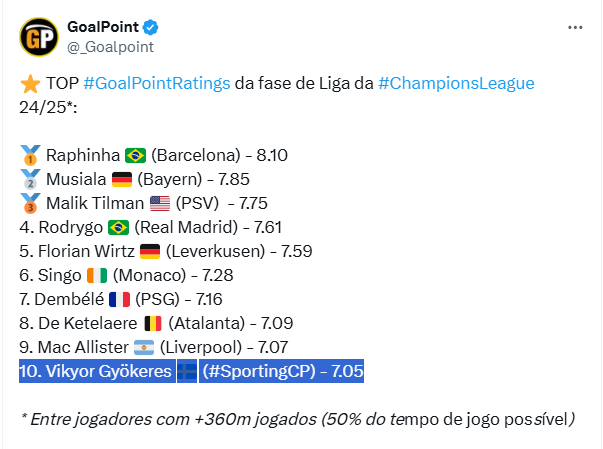Viewport: 603px width, 449px height.
Task: Click the GoalPoint GP profile avatar
Action: click(39, 37)
